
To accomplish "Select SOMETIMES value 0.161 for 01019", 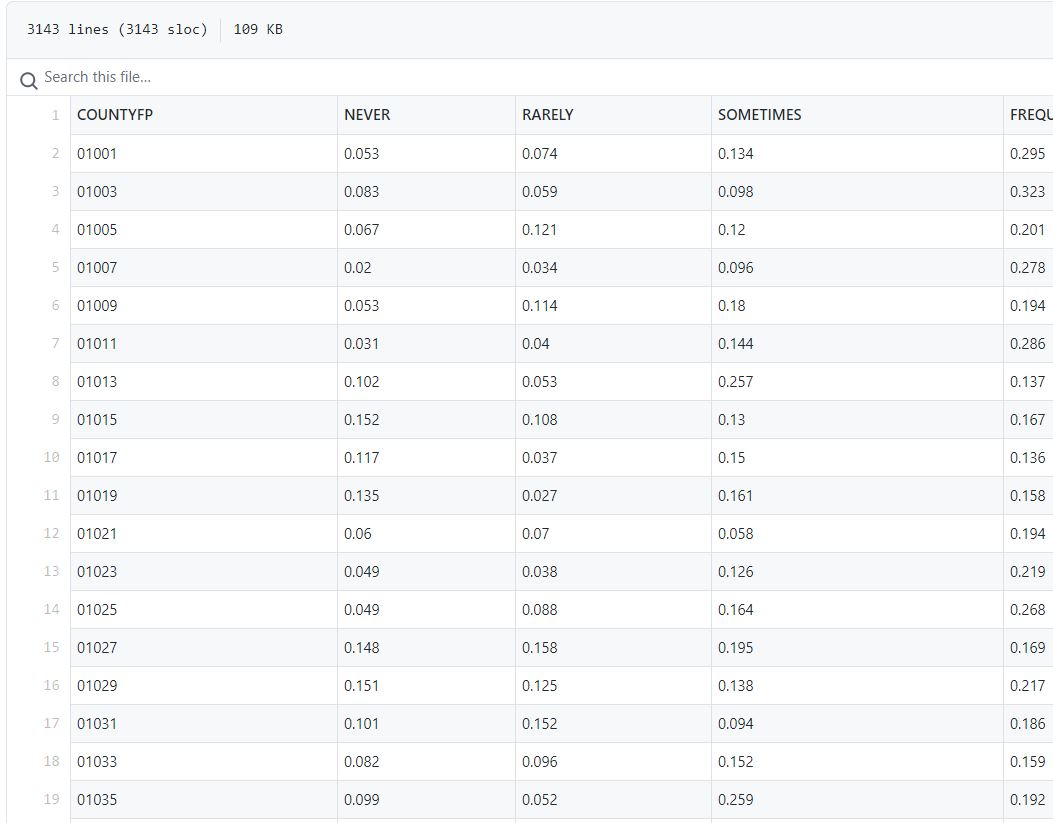I will [x=857, y=495].
